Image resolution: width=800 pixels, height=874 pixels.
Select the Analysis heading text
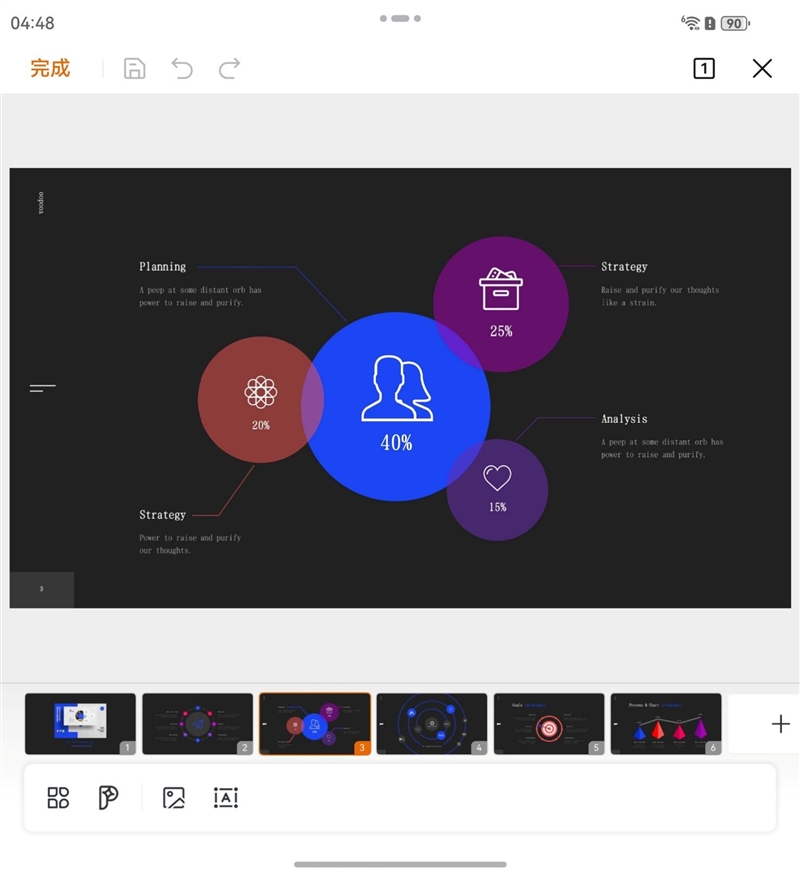pos(624,419)
